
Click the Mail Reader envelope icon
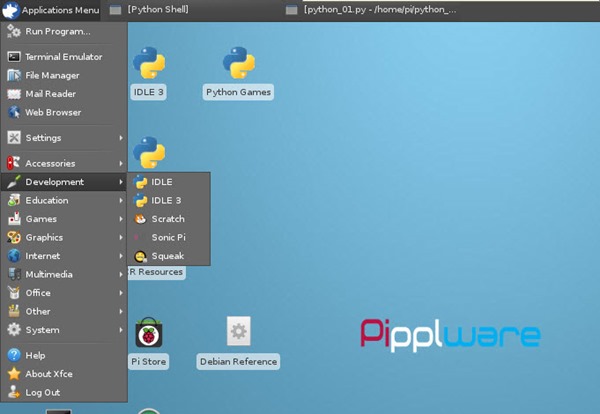[14, 94]
